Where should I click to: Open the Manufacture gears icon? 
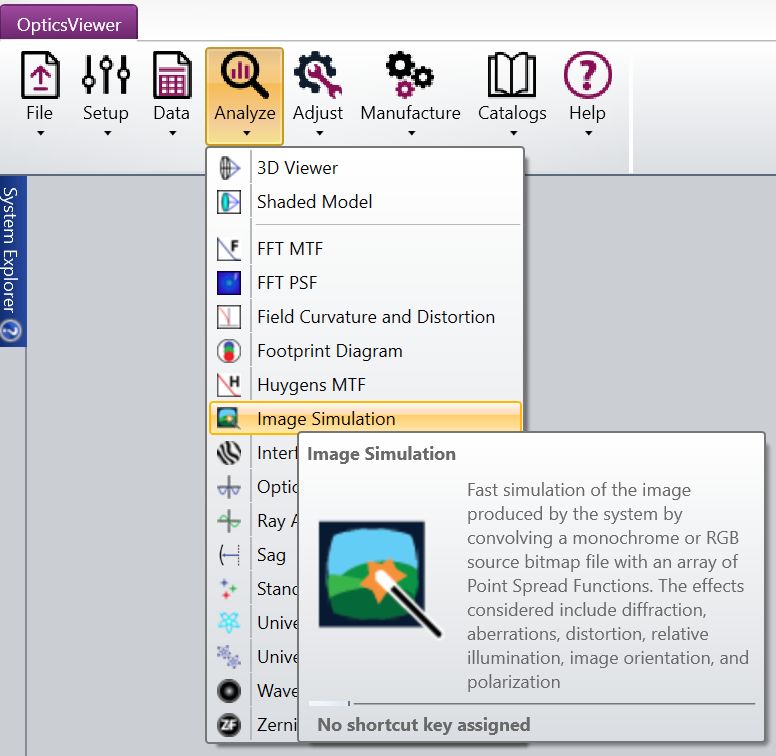(410, 76)
